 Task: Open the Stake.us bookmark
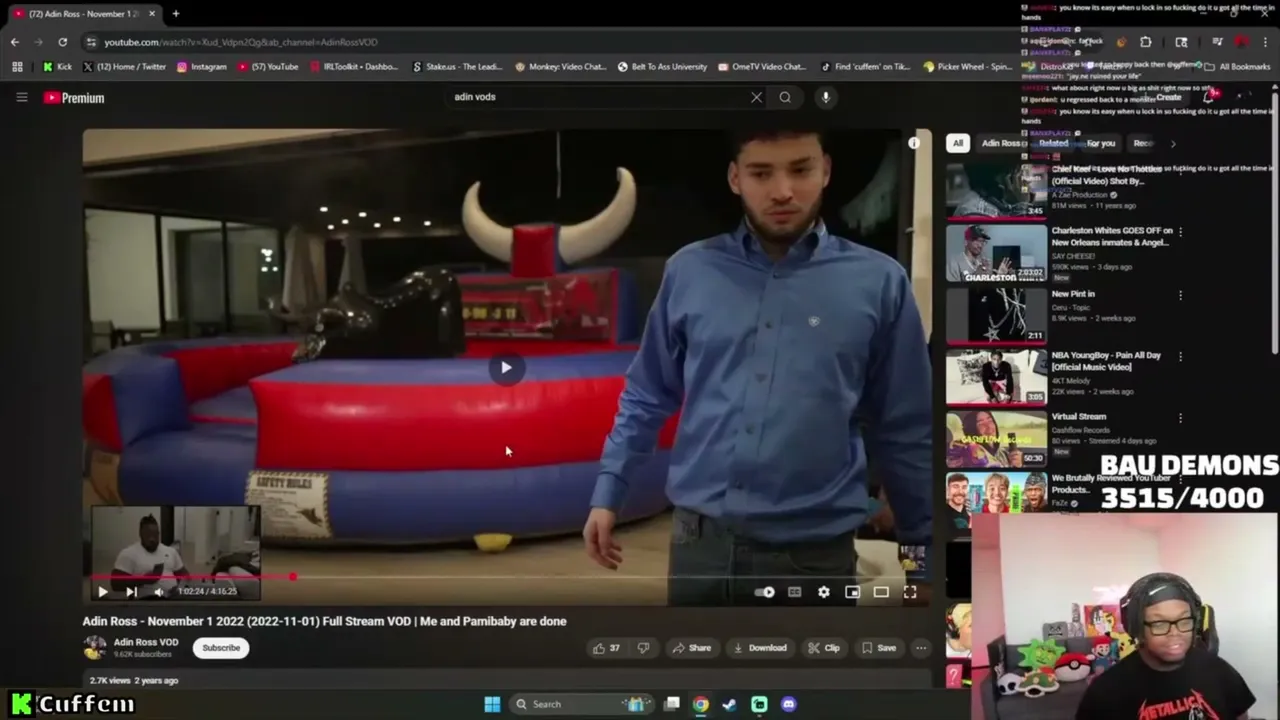(457, 67)
